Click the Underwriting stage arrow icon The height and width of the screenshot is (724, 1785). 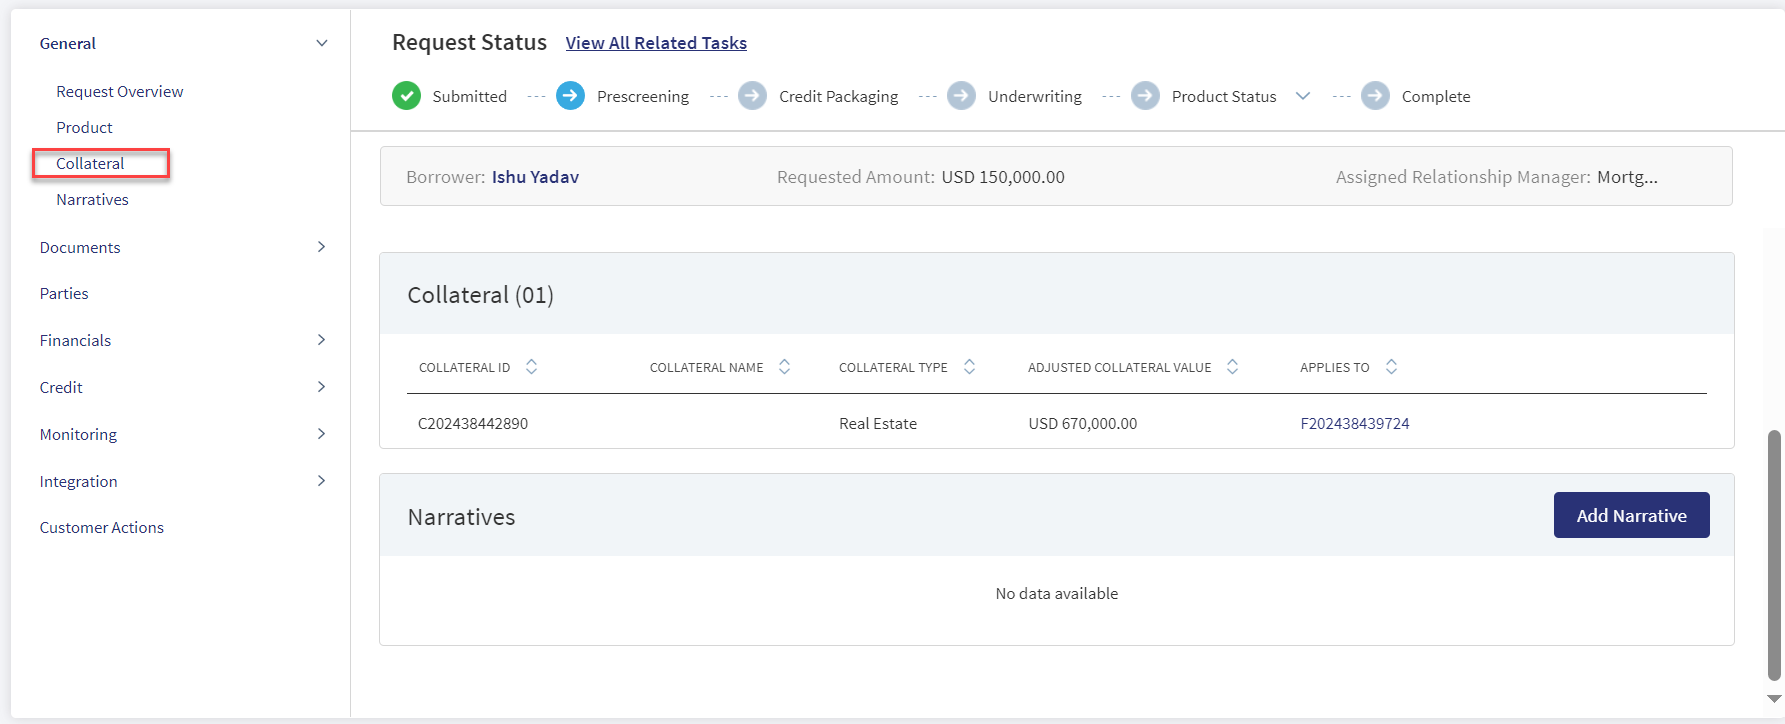point(961,96)
